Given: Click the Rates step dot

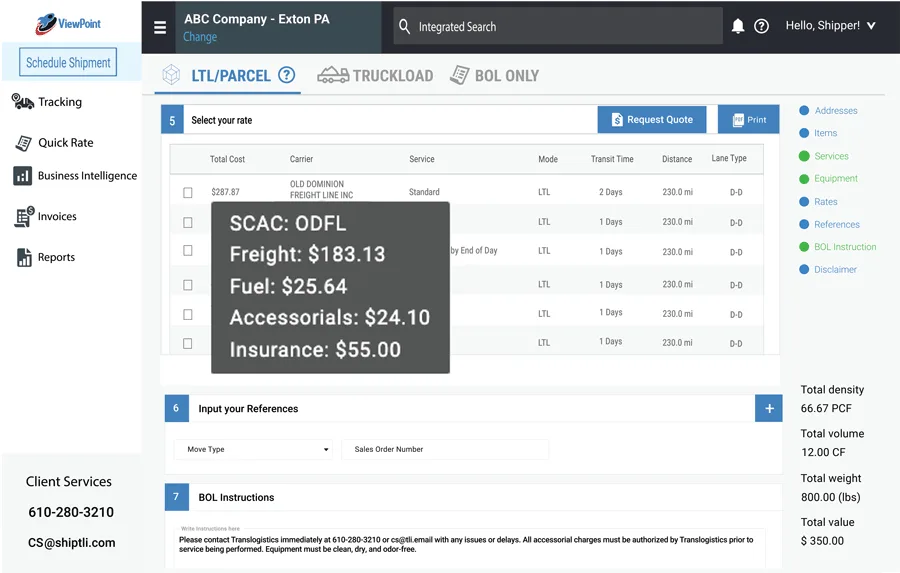Looking at the screenshot, I should (x=804, y=202).
